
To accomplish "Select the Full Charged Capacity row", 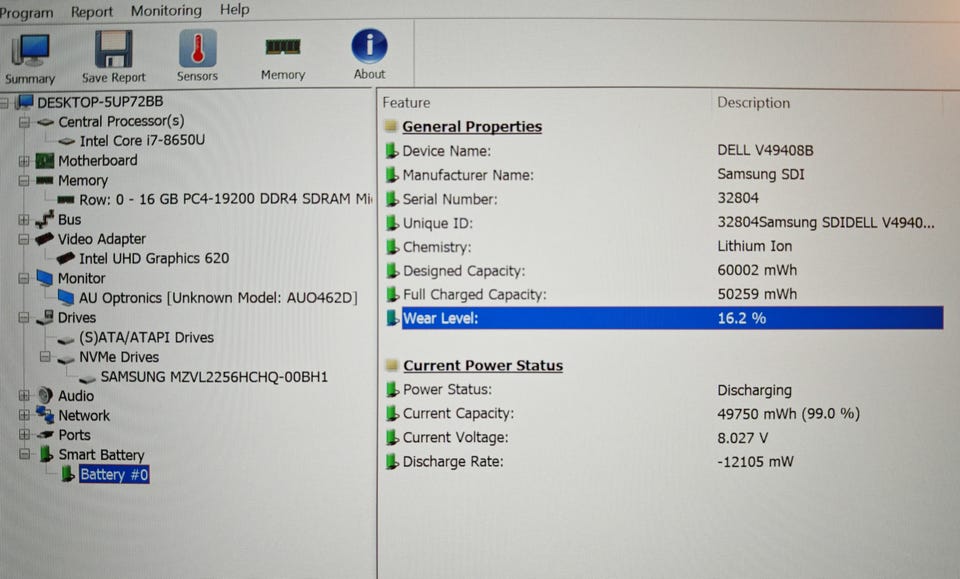I will coord(664,294).
